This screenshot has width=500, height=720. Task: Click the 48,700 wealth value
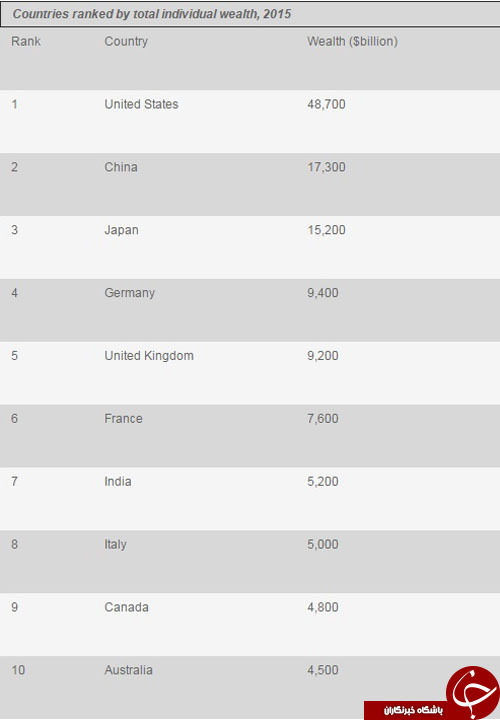point(326,104)
